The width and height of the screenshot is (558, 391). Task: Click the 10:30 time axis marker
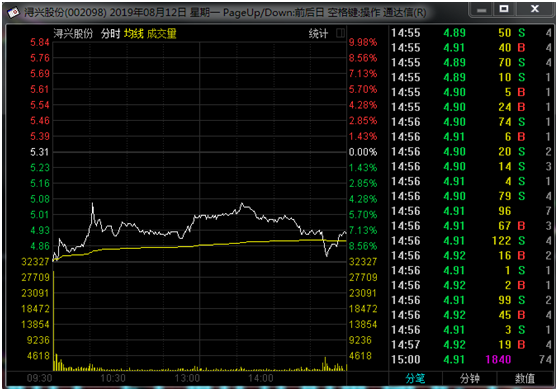113,378
